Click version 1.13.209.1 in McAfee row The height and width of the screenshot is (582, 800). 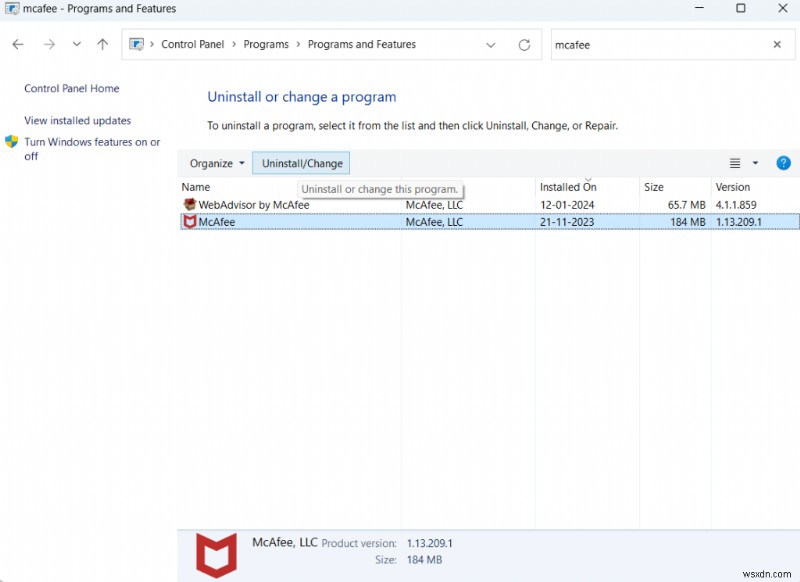pos(738,222)
